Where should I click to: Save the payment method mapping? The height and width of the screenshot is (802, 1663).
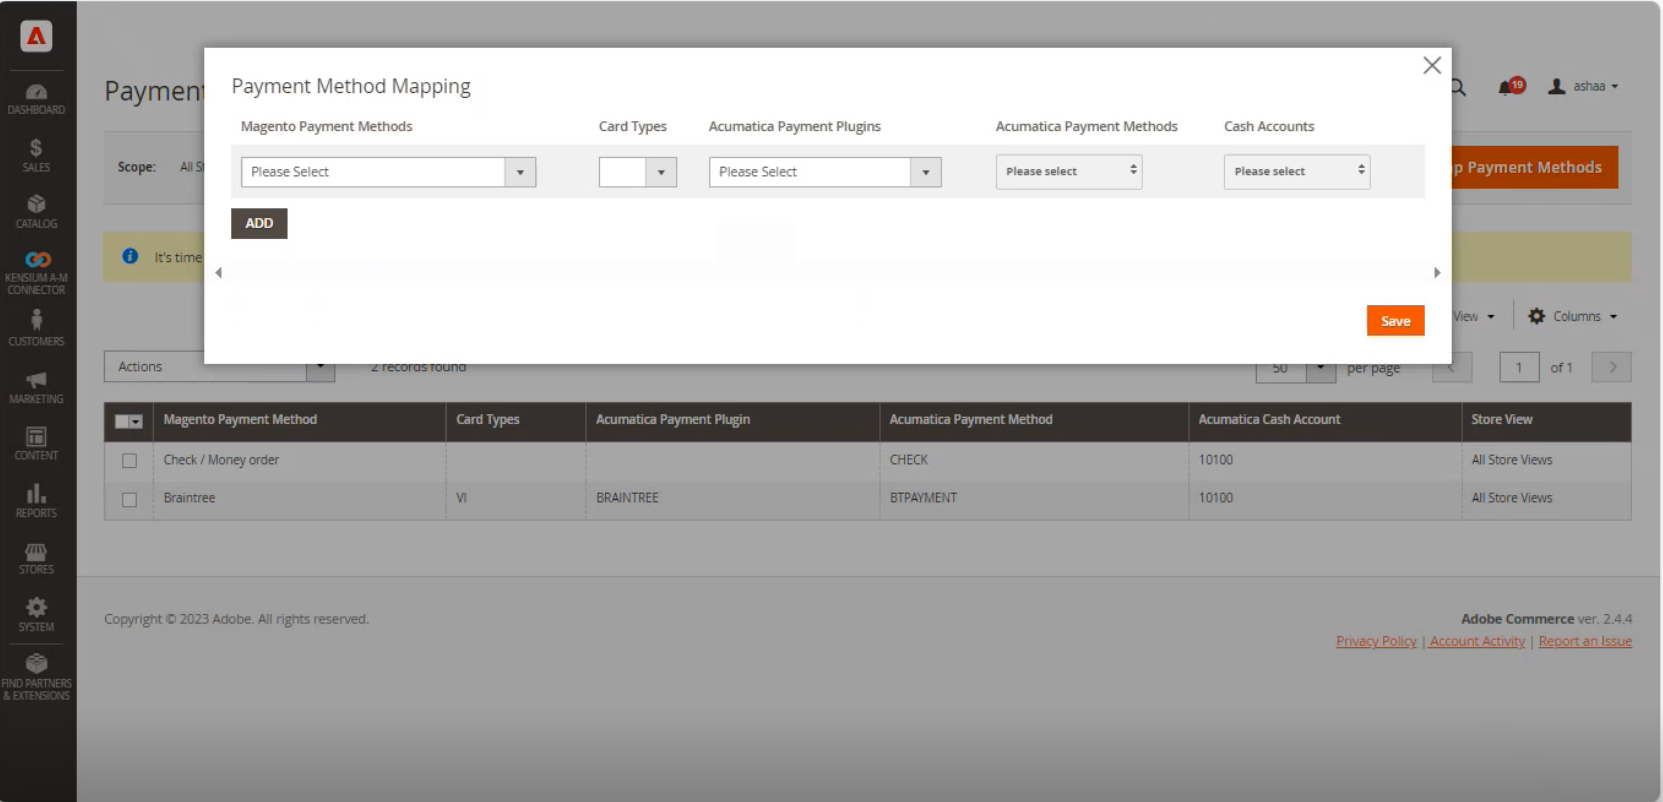pyautogui.click(x=1395, y=321)
